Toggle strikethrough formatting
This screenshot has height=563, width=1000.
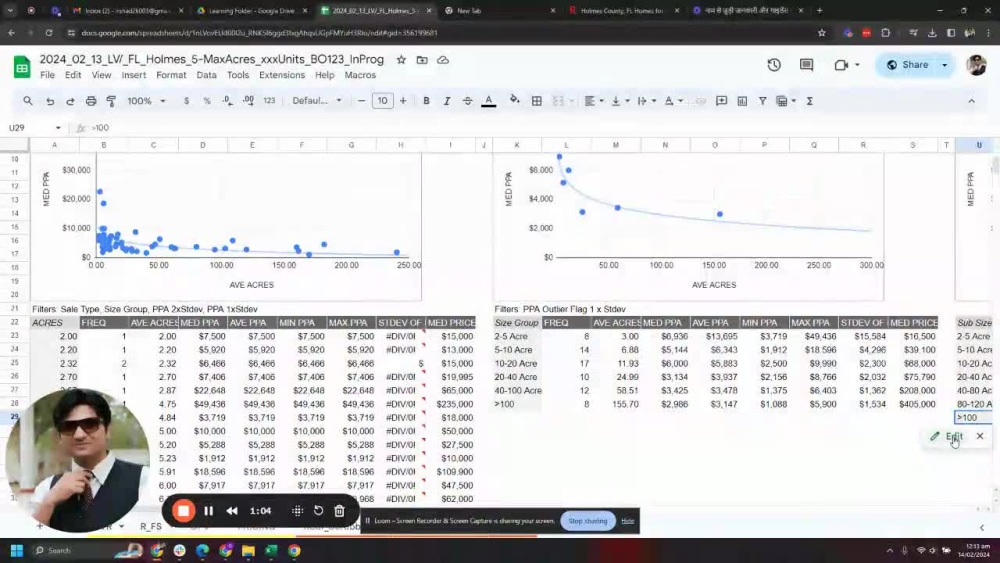[467, 101]
